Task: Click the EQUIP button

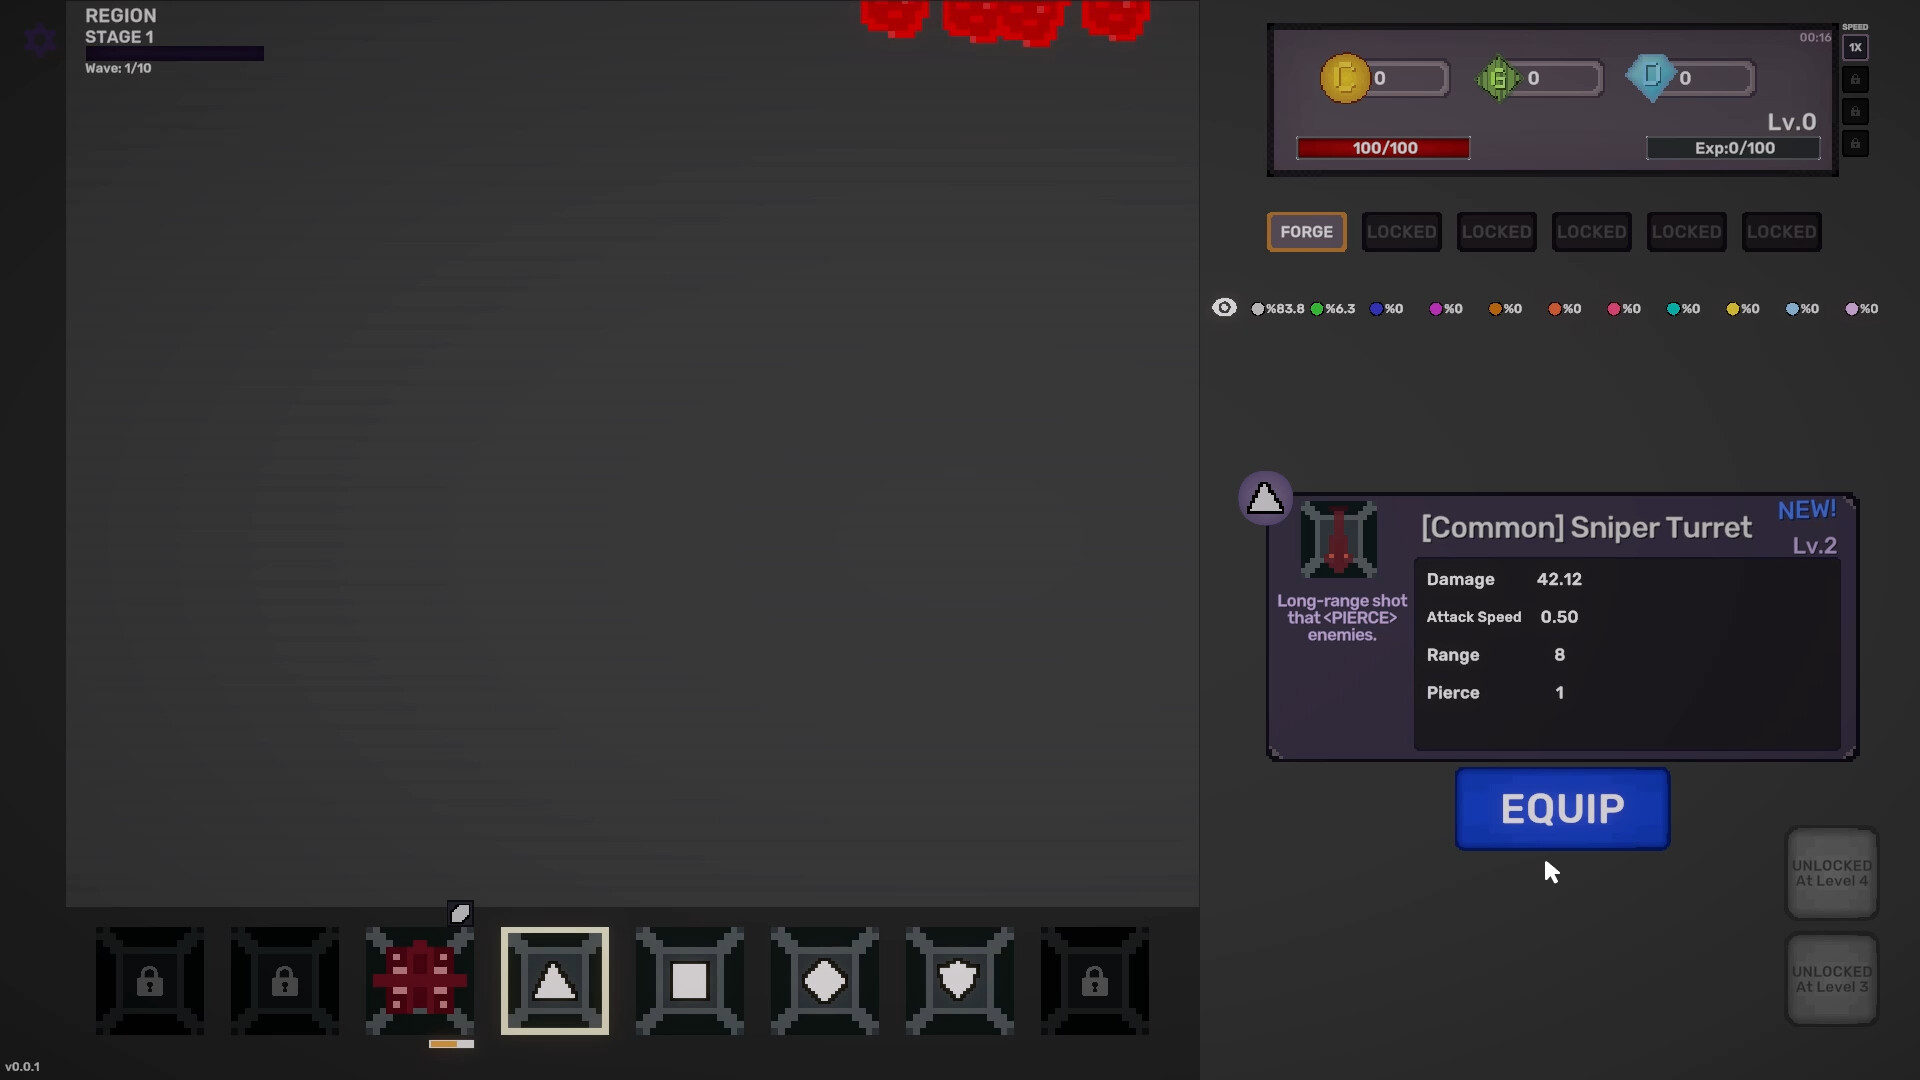Action: (1562, 809)
